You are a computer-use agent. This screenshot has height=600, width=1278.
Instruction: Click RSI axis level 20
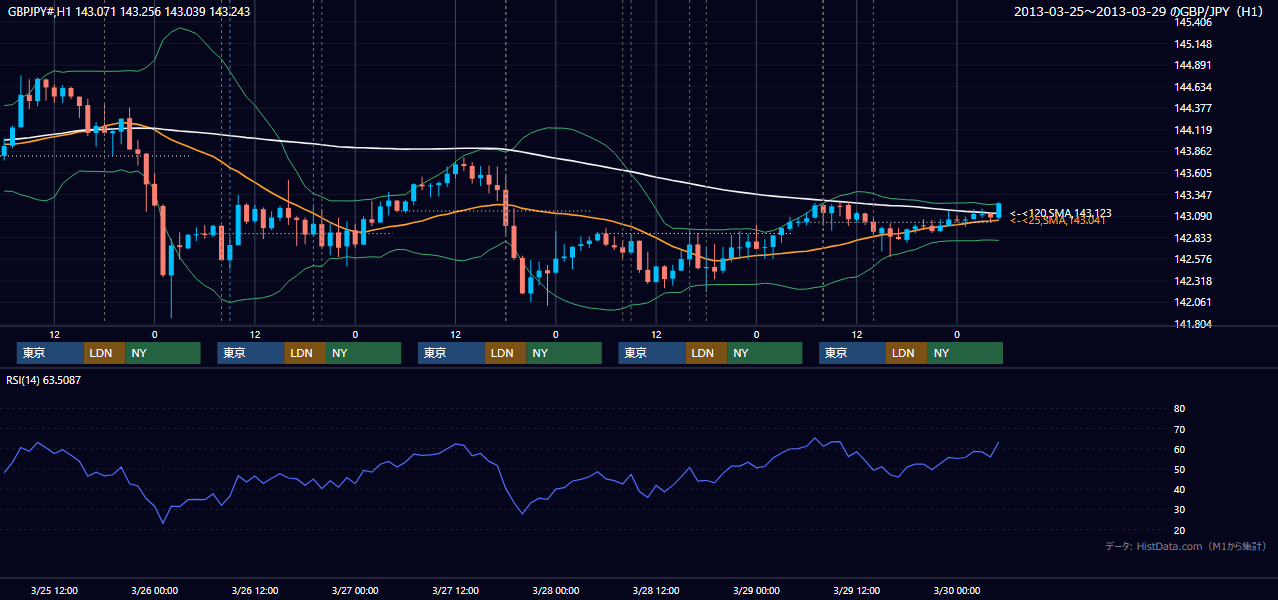pyautogui.click(x=1179, y=530)
